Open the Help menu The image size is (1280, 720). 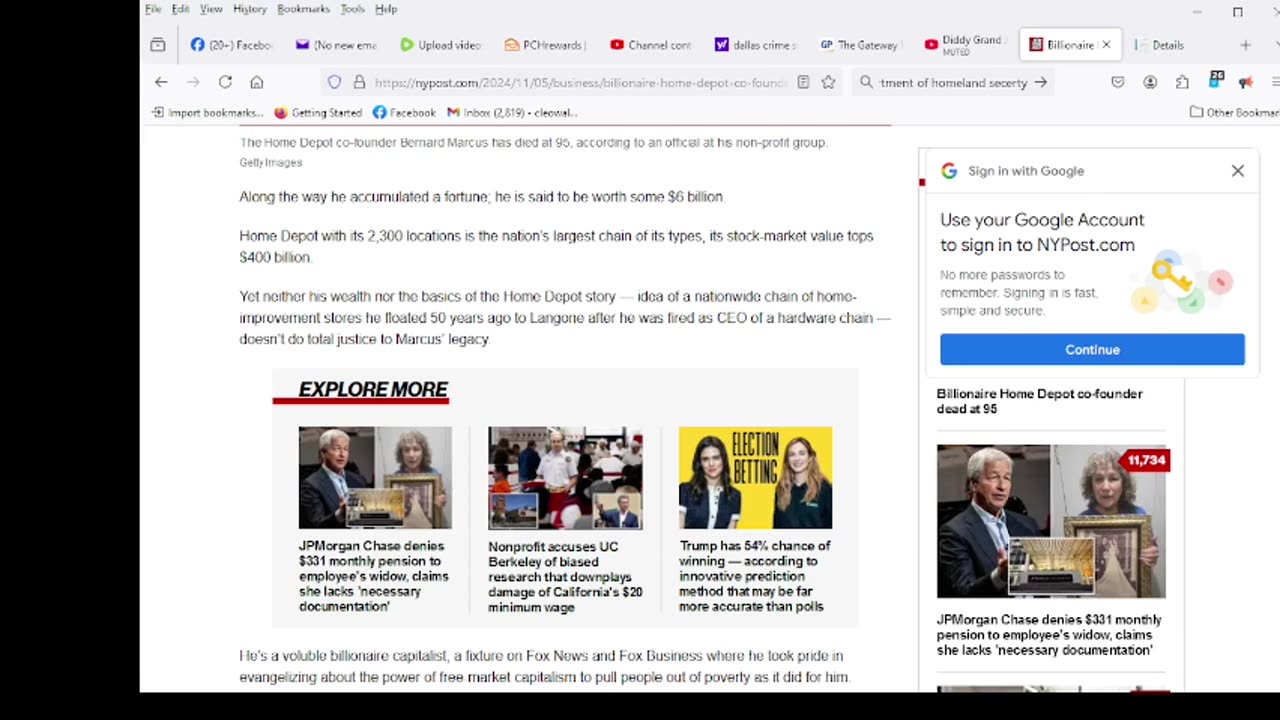(x=386, y=9)
